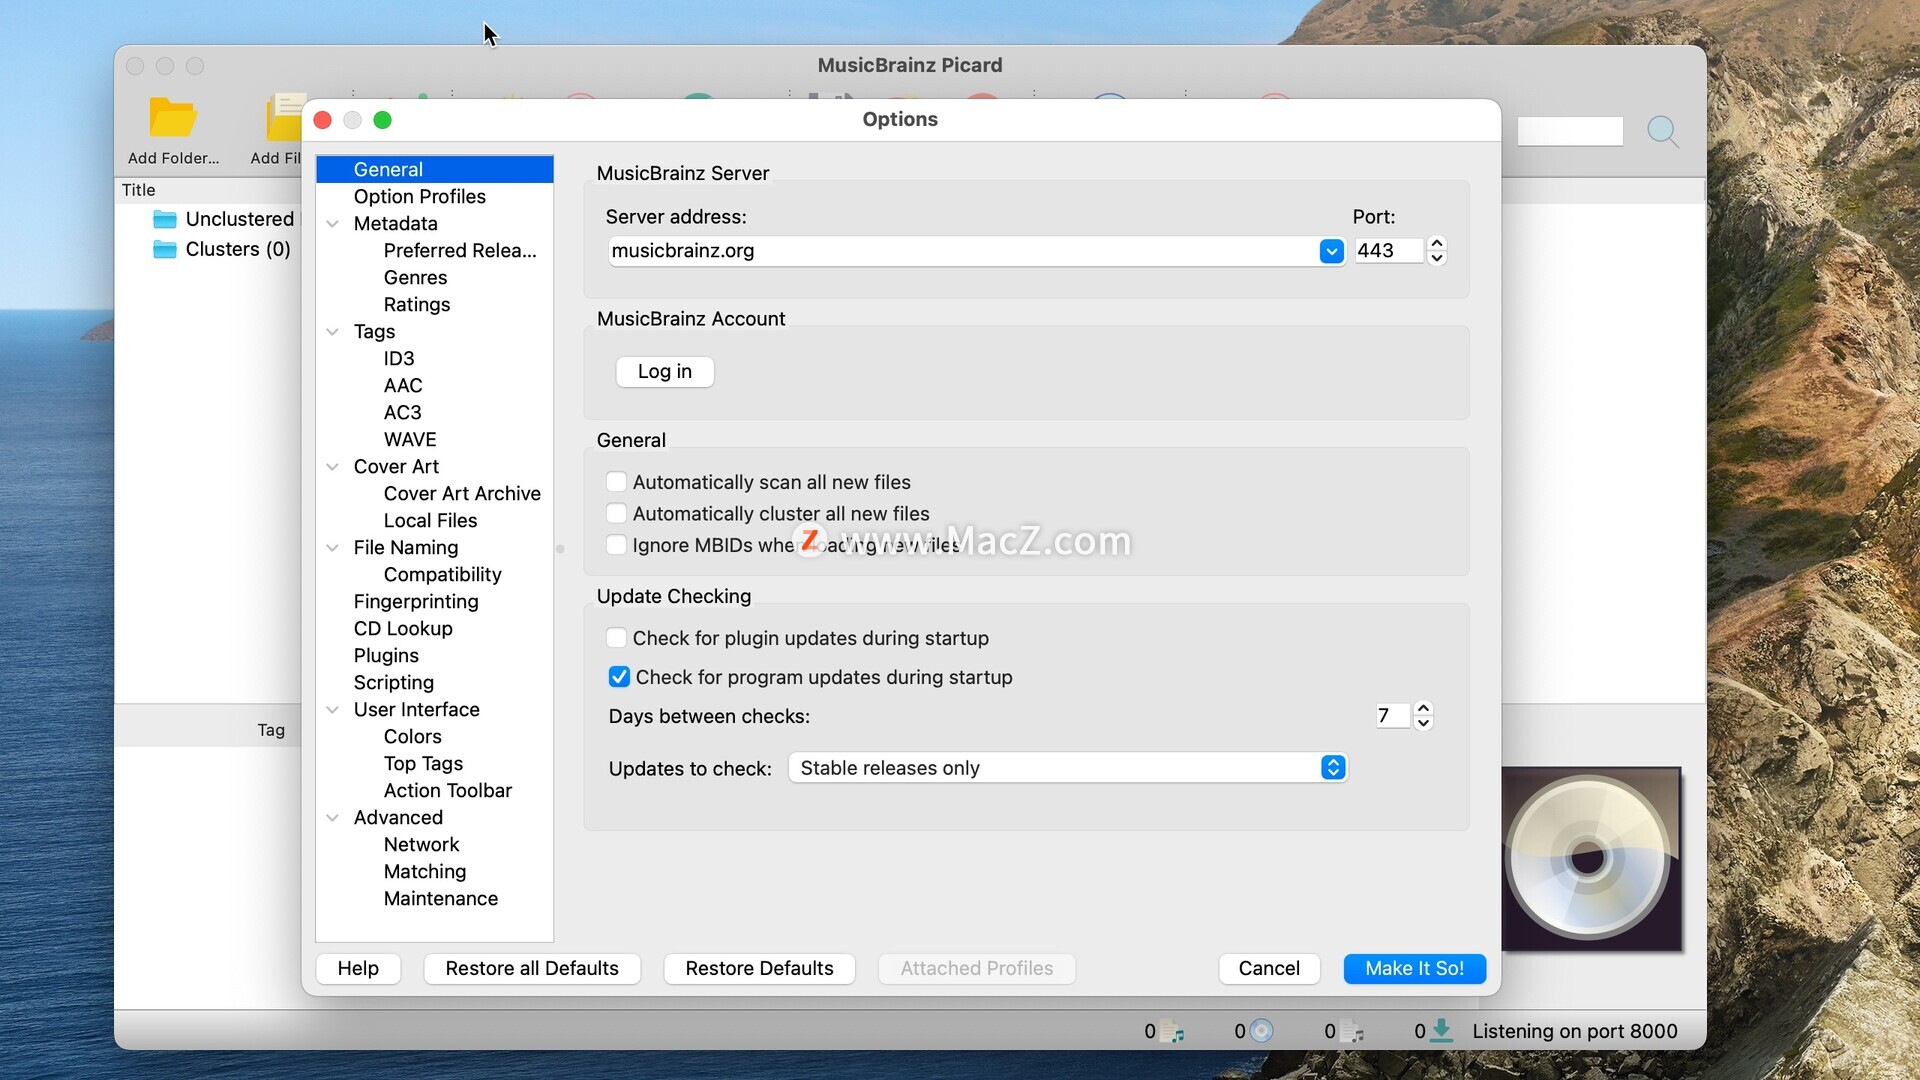Open the Network options page

tap(421, 845)
